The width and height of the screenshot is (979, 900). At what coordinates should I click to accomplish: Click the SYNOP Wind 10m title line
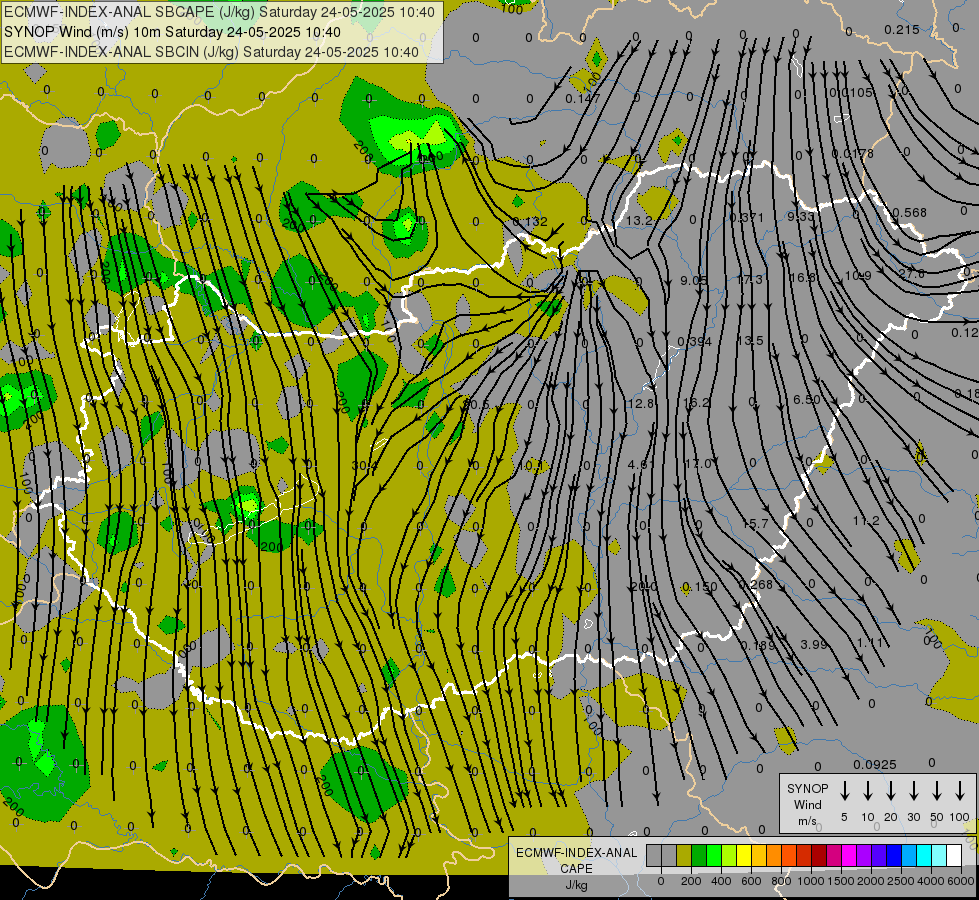tap(172, 32)
